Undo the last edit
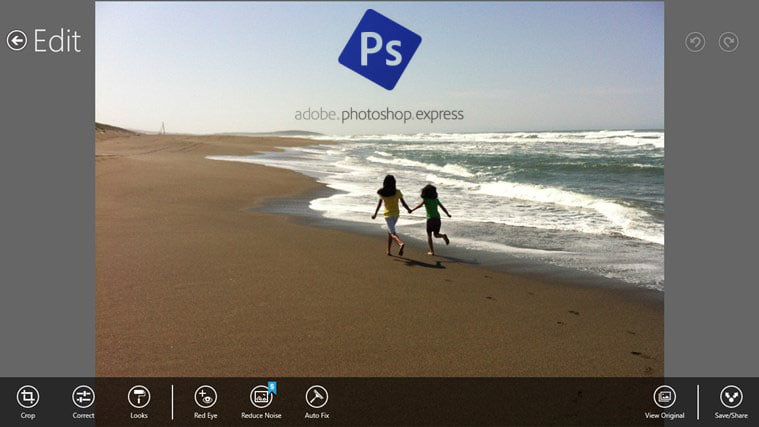Screen dimensions: 759x427 [x=695, y=42]
